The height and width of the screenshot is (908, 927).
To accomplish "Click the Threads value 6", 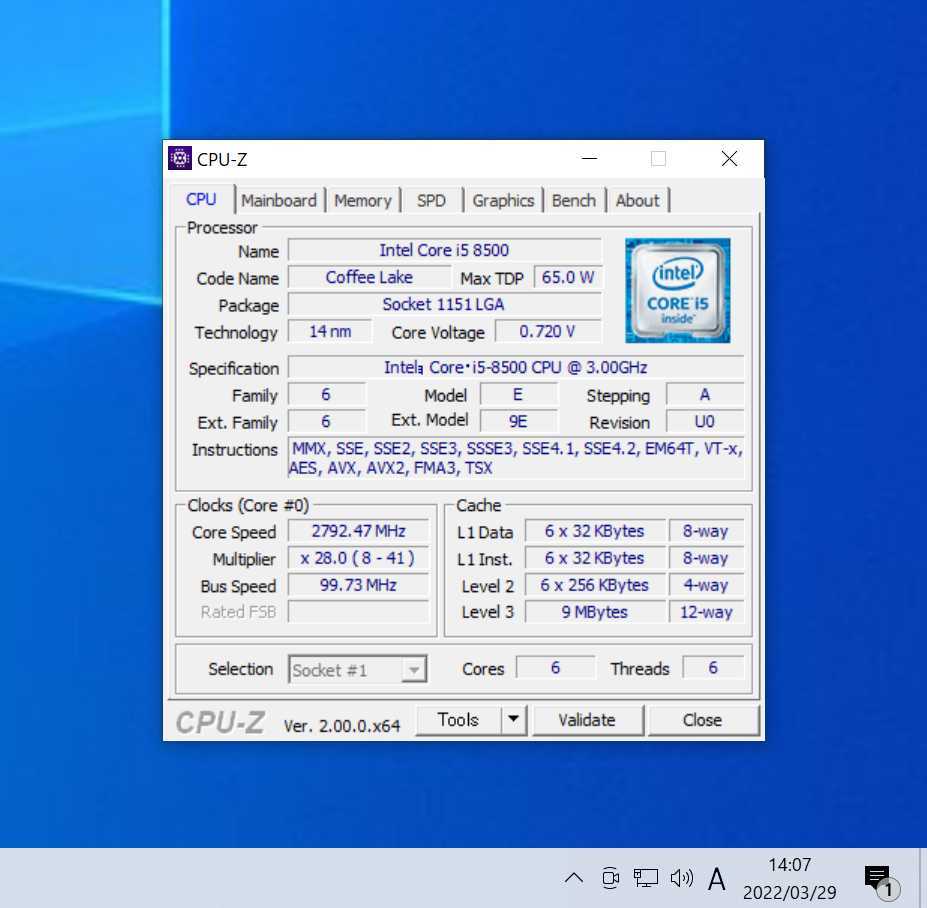I will (713, 667).
